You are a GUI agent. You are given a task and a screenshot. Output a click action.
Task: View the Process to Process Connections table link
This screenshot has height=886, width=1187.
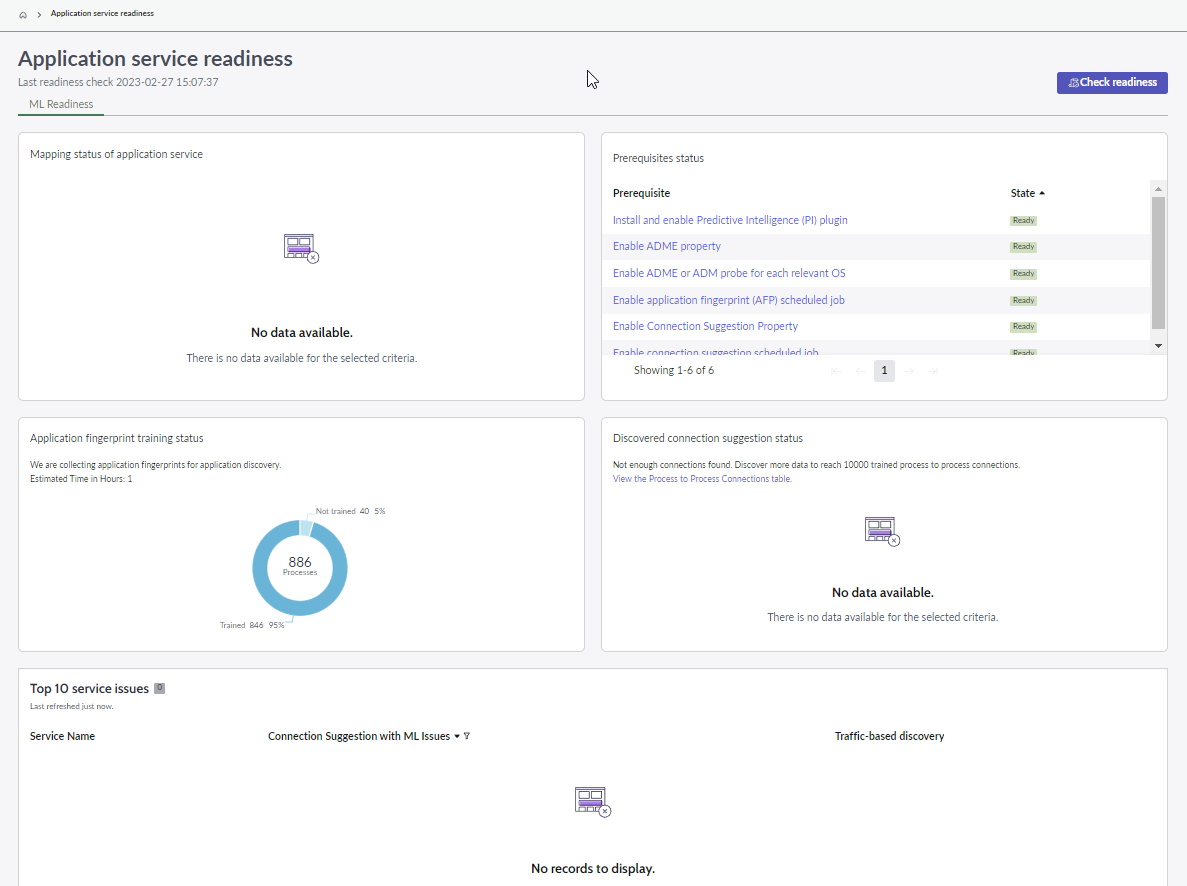click(702, 479)
